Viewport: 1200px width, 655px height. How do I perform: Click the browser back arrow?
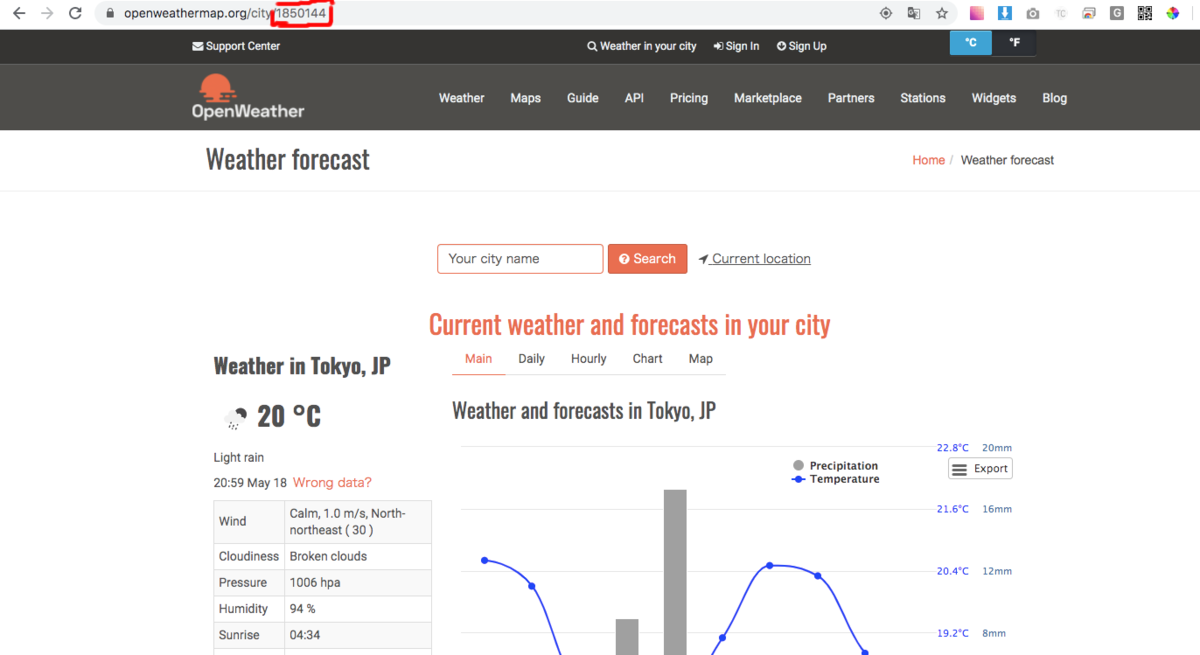pyautogui.click(x=19, y=14)
